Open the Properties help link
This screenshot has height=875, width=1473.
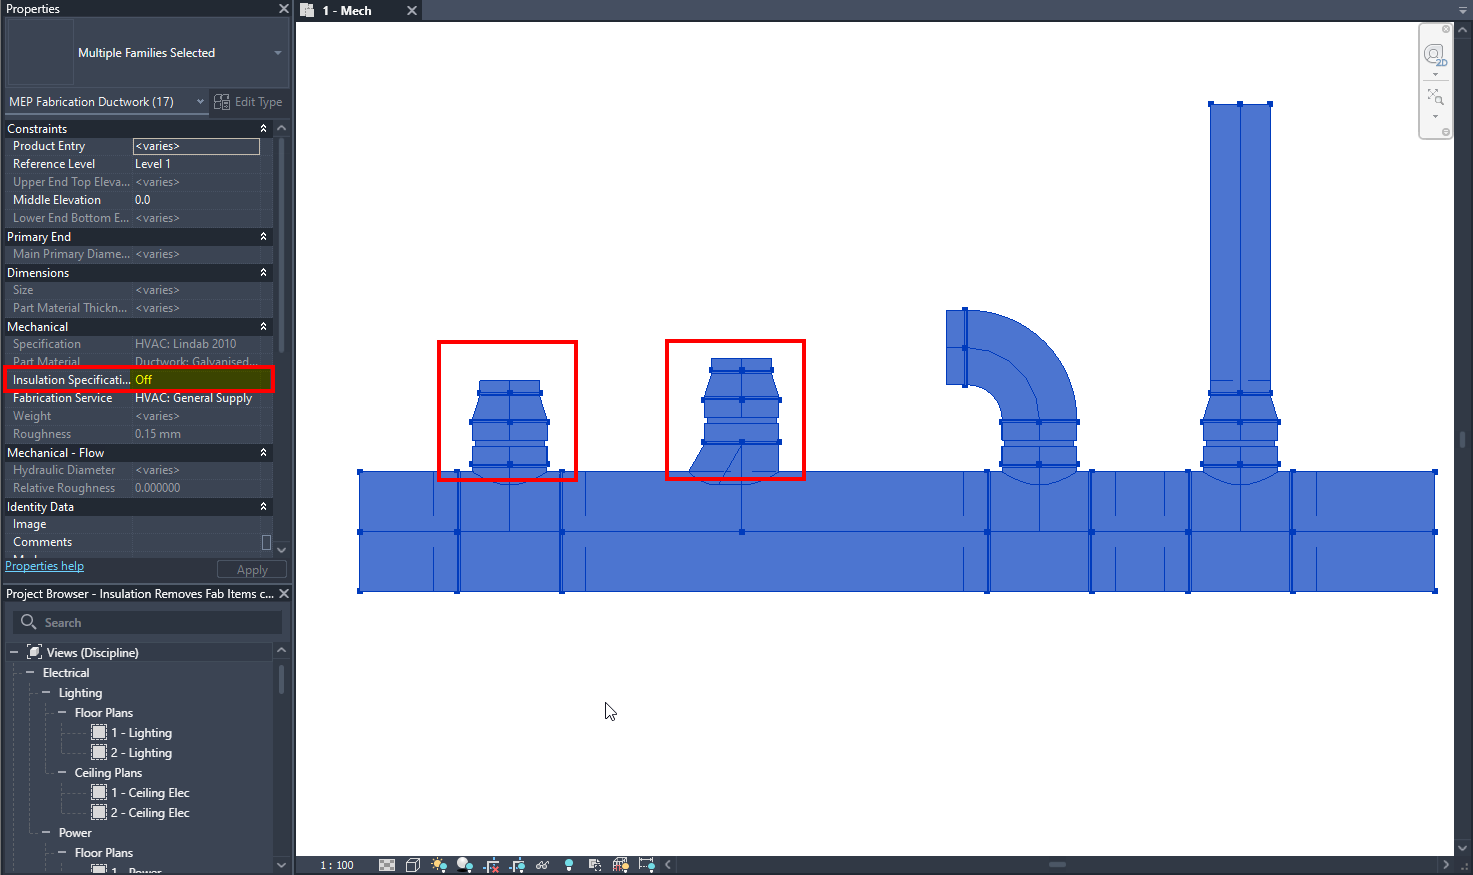tap(44, 566)
